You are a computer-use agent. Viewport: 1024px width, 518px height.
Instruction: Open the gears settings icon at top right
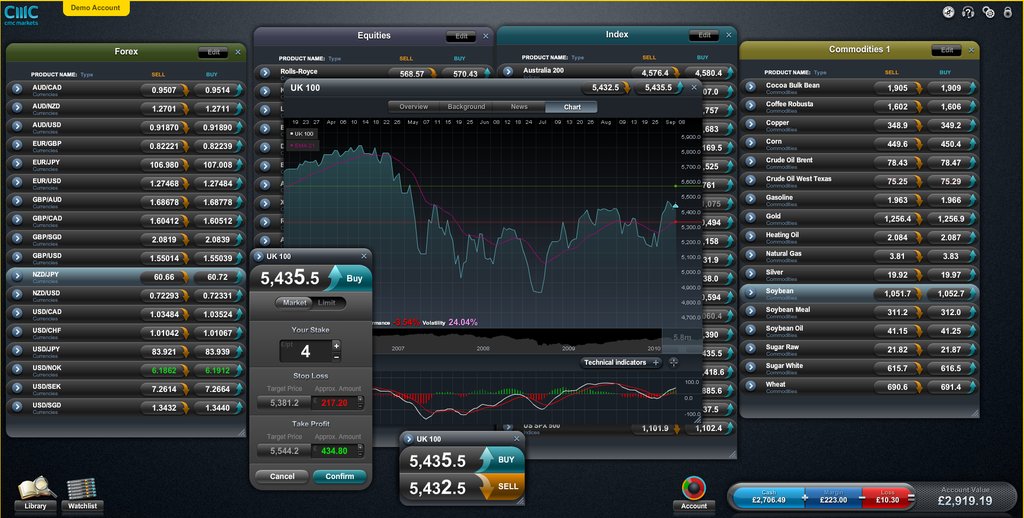point(988,12)
